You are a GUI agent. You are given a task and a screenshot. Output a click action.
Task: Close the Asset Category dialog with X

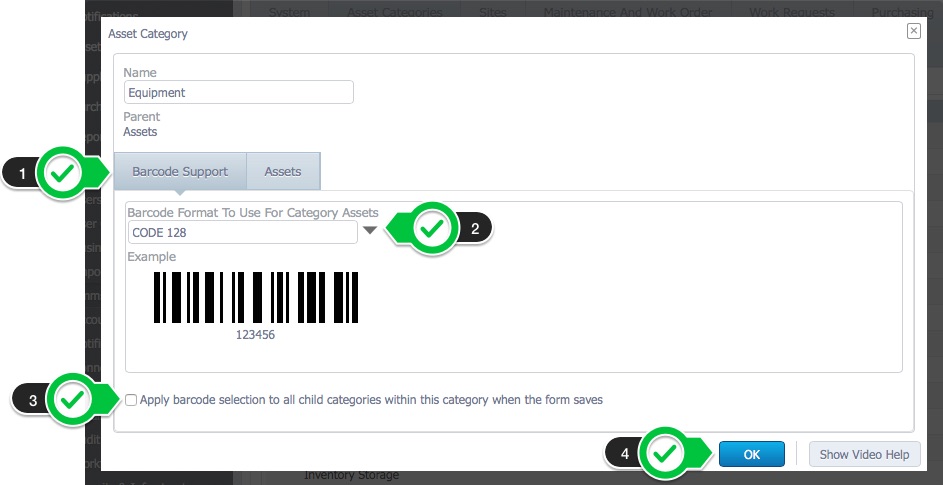pyautogui.click(x=914, y=31)
